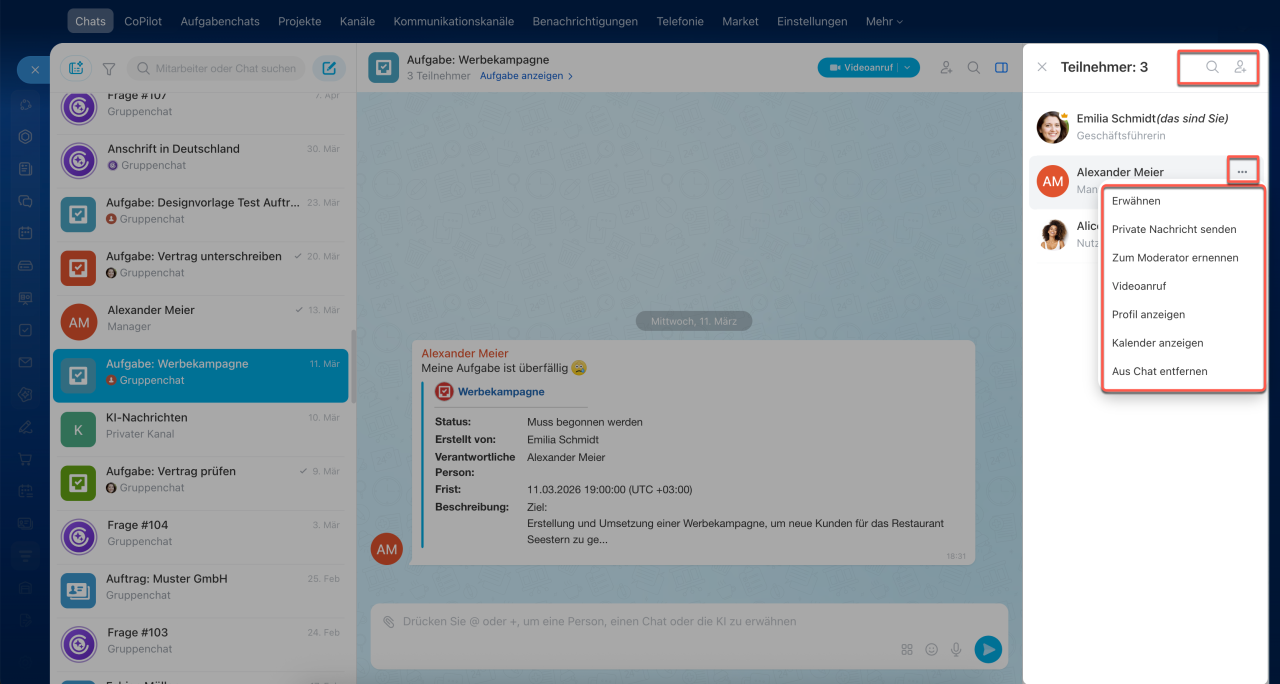This screenshot has height=684, width=1280.
Task: Click the microphone icon in the message box
Action: 956,649
